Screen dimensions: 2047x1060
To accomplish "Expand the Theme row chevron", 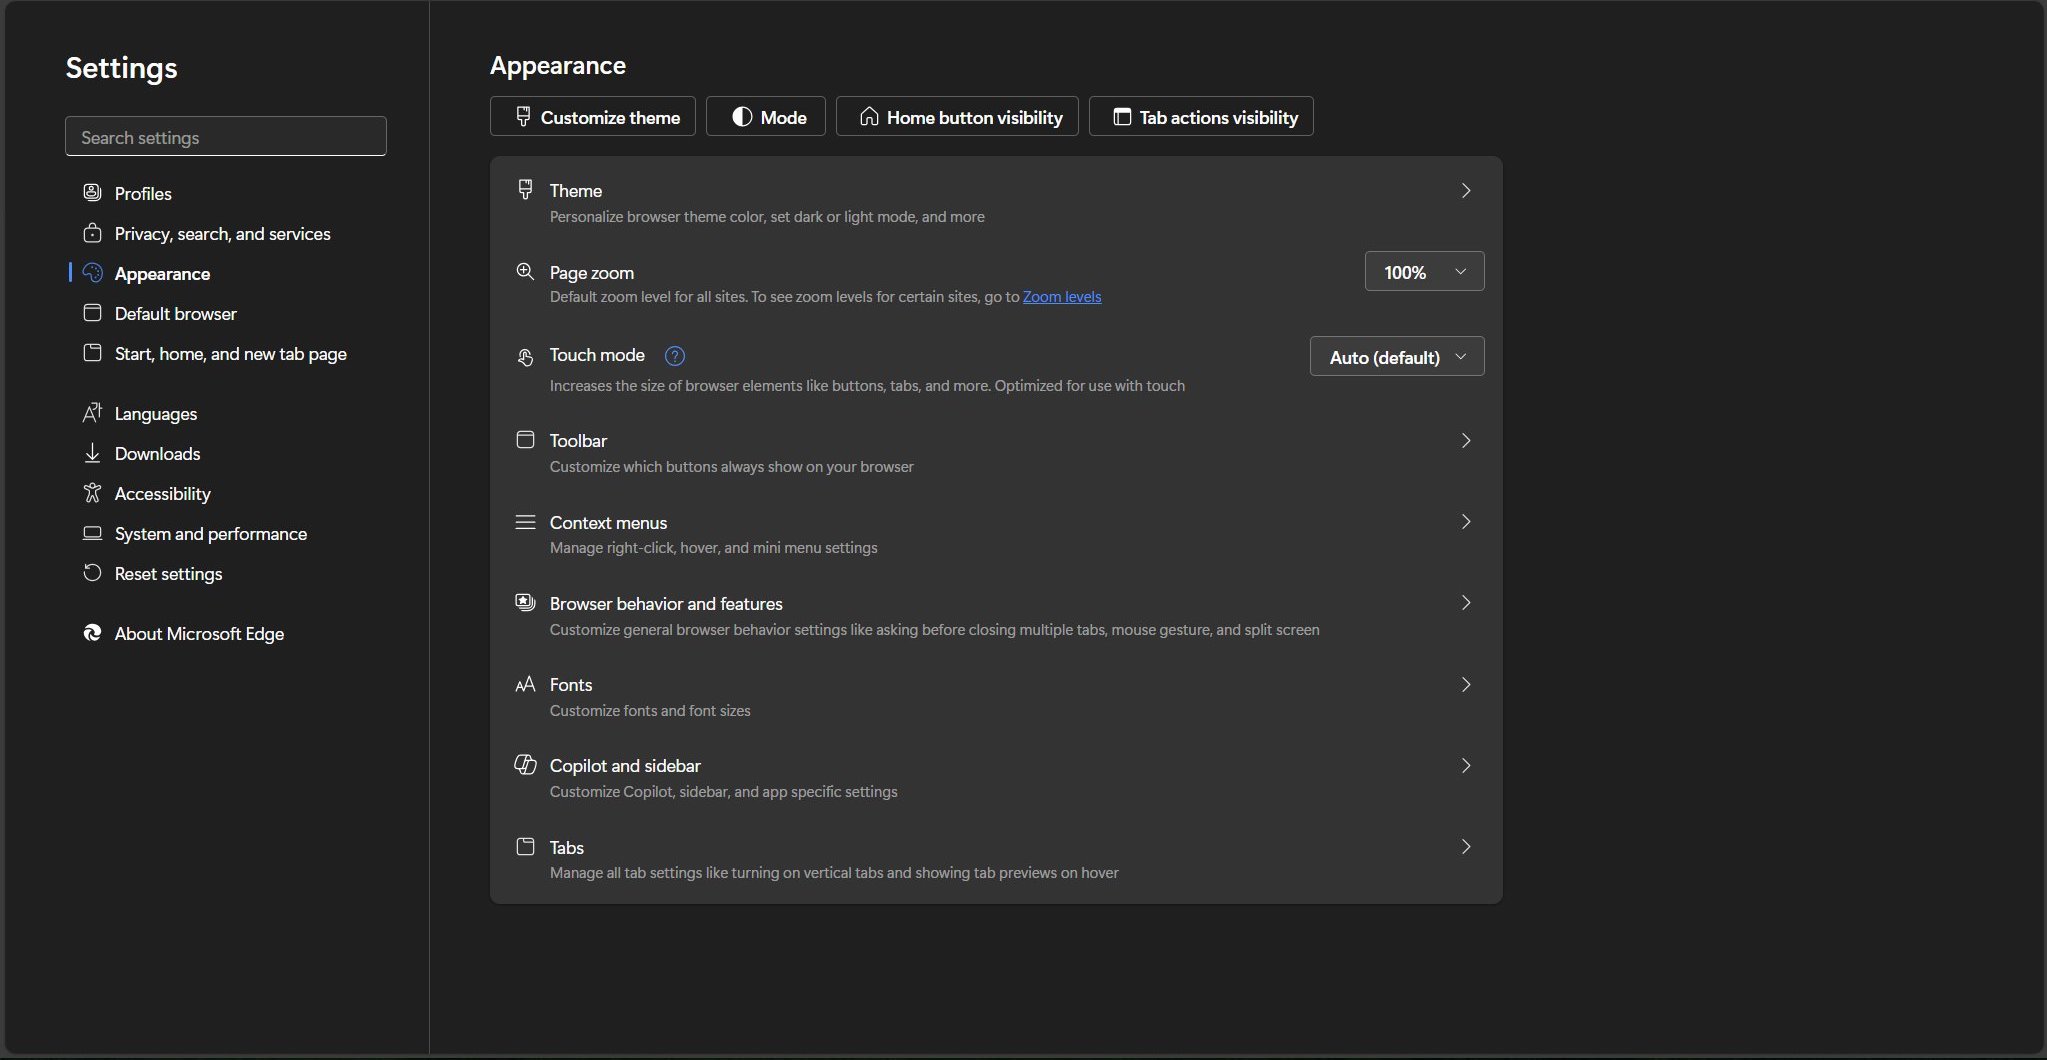I will click(x=1466, y=190).
